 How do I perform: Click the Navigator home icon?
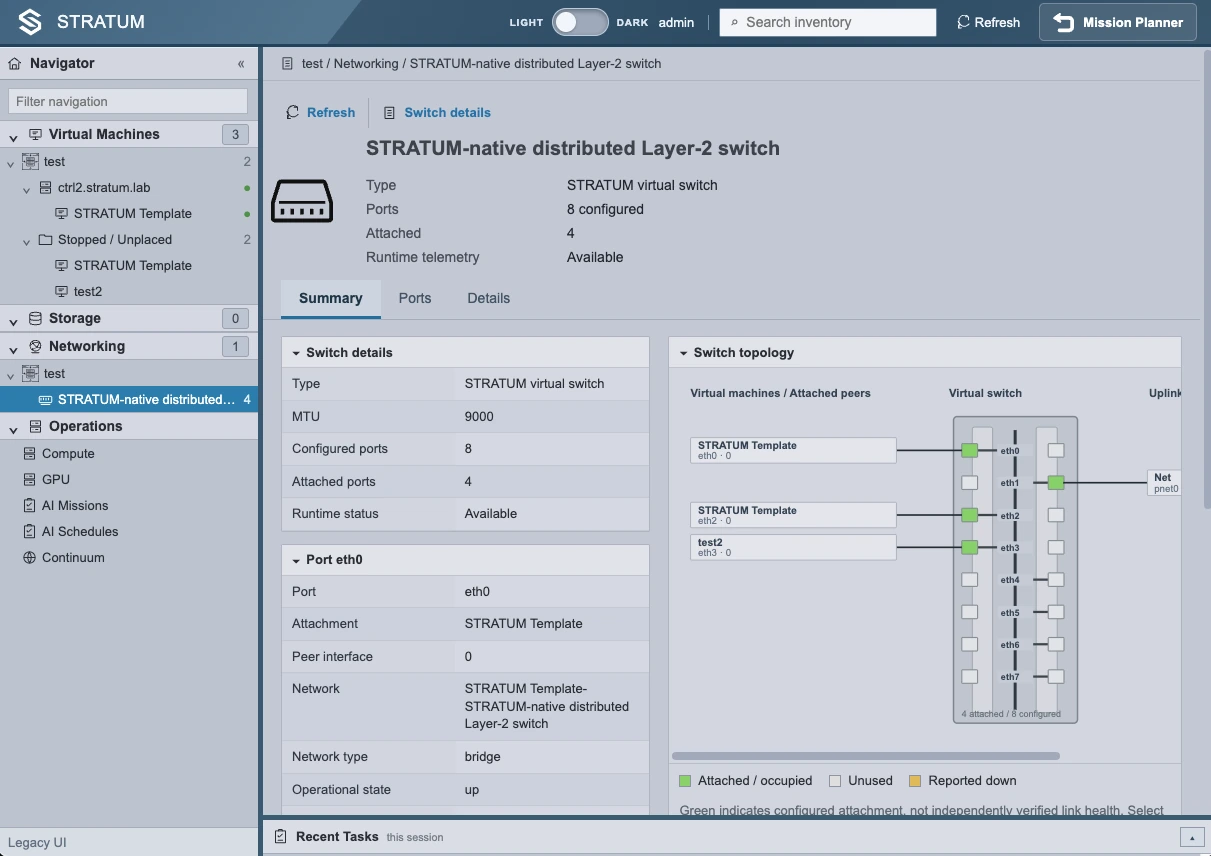(15, 63)
